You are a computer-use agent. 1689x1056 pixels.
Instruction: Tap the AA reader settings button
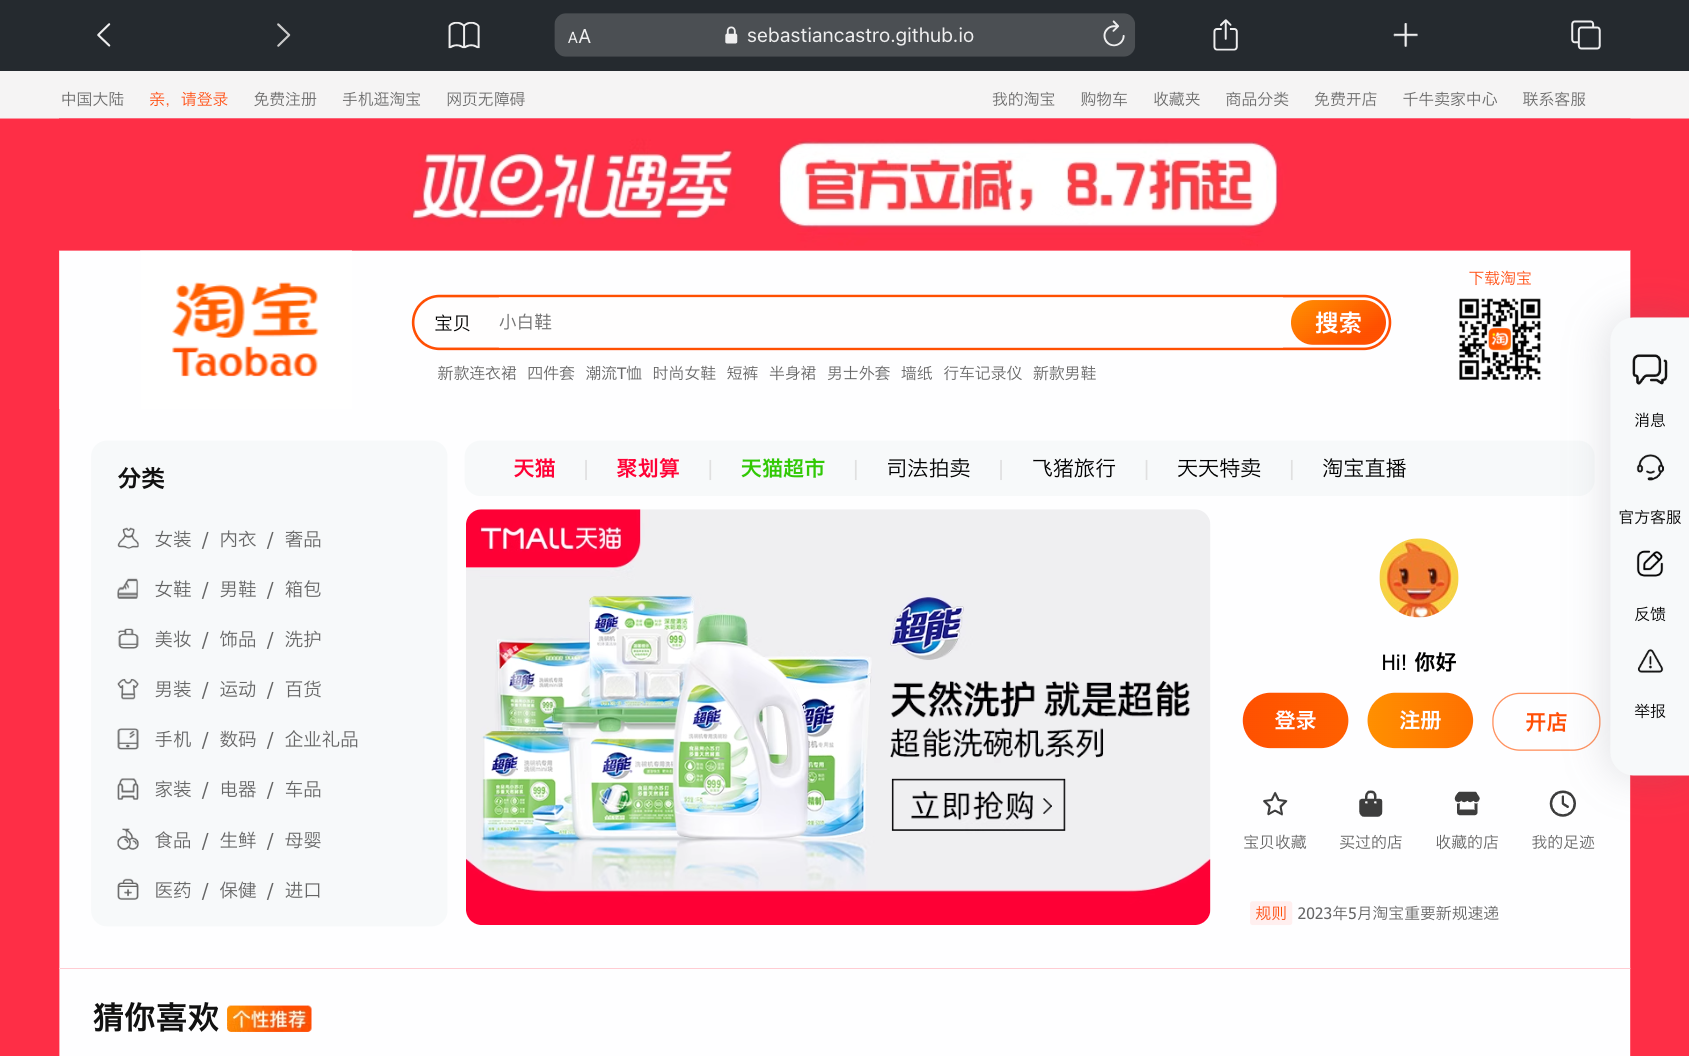579,37
